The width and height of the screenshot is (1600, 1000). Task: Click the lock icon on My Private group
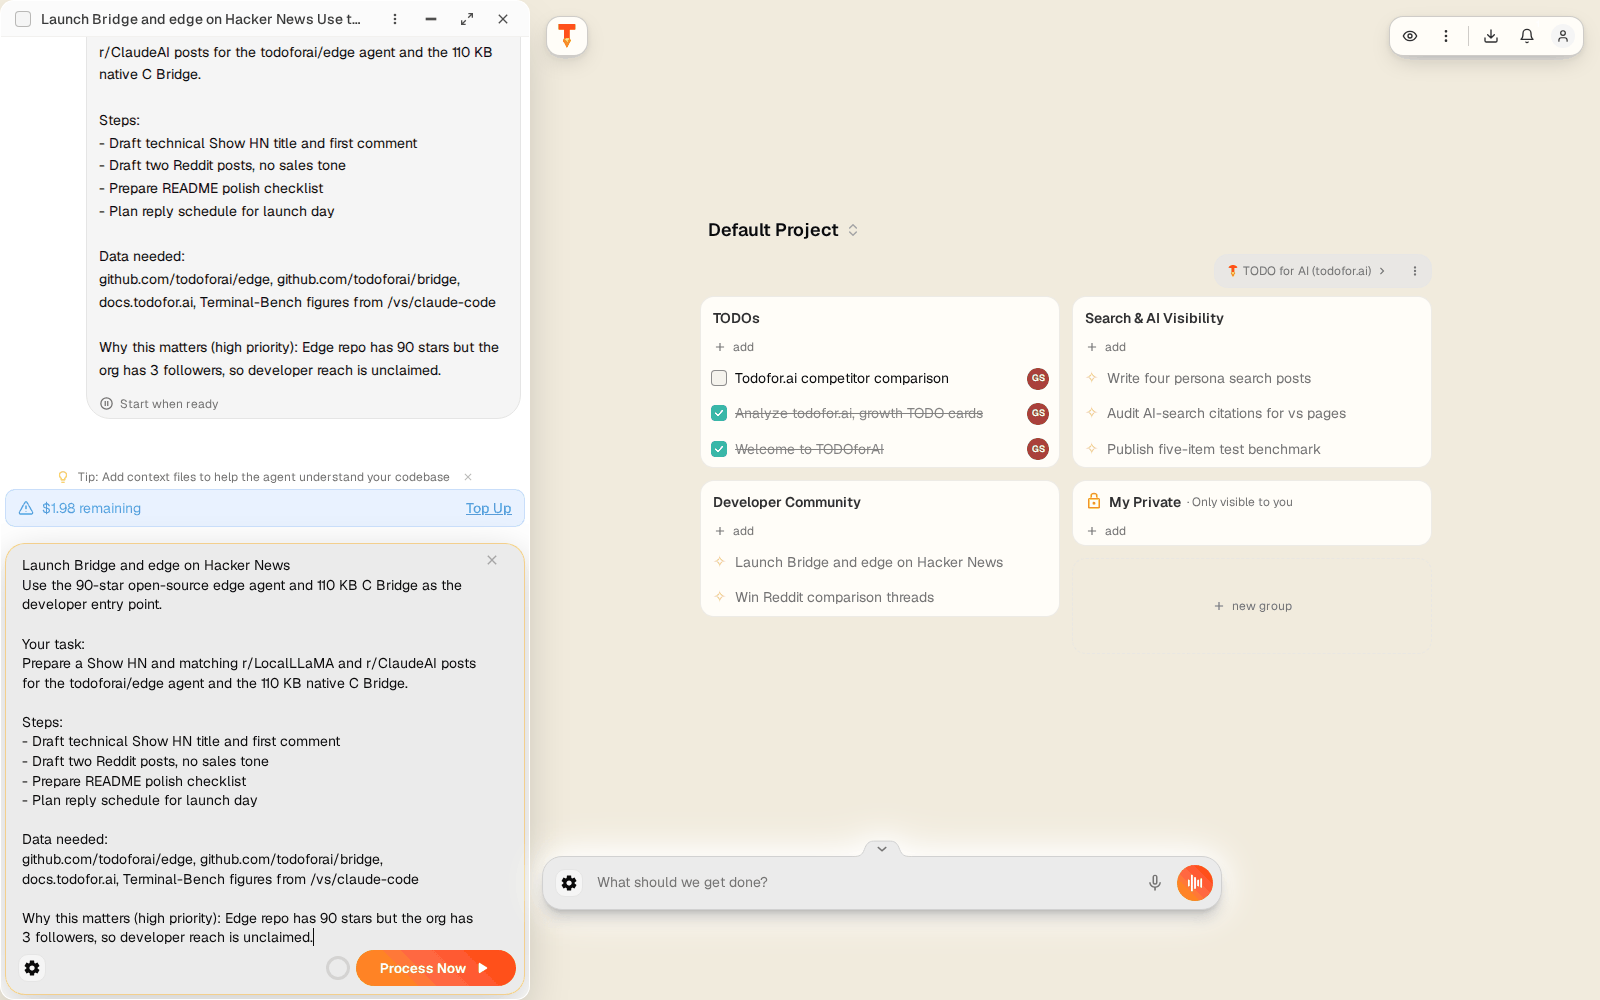pos(1094,501)
